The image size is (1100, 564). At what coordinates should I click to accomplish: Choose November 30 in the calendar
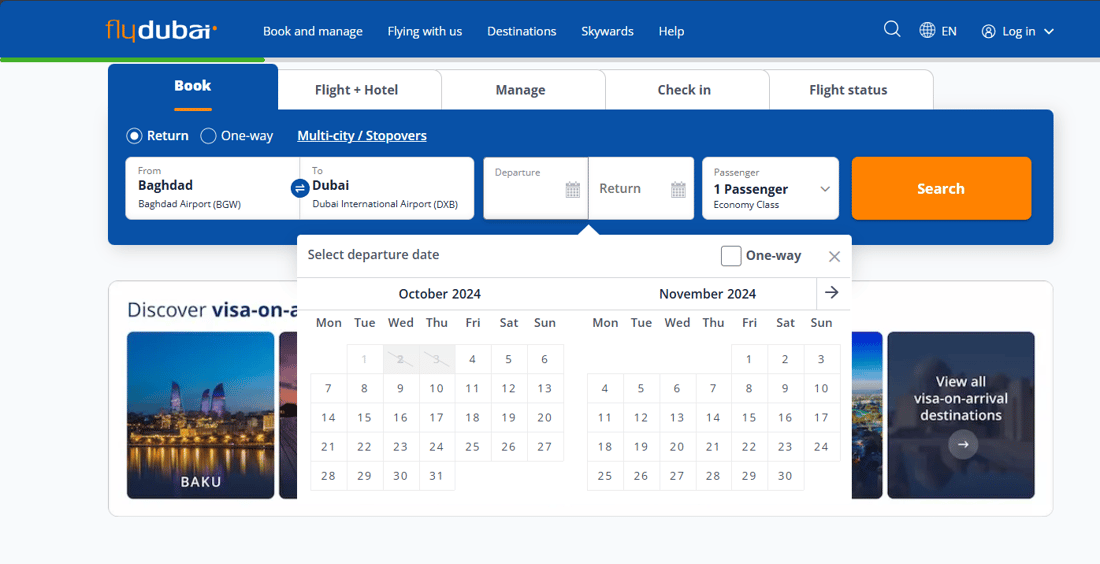click(x=785, y=476)
